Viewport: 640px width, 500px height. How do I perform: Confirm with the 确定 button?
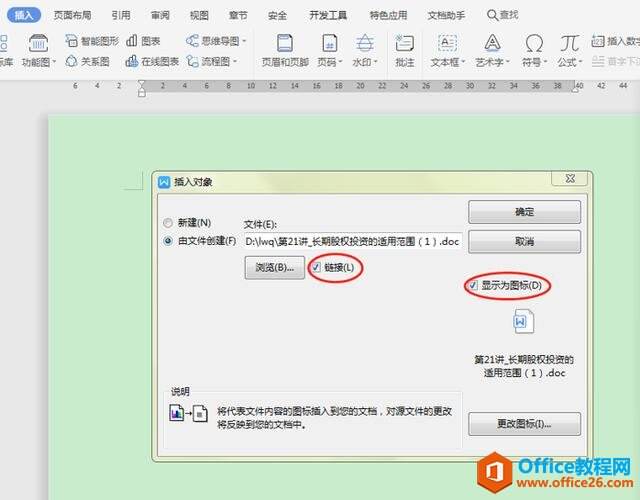524,212
